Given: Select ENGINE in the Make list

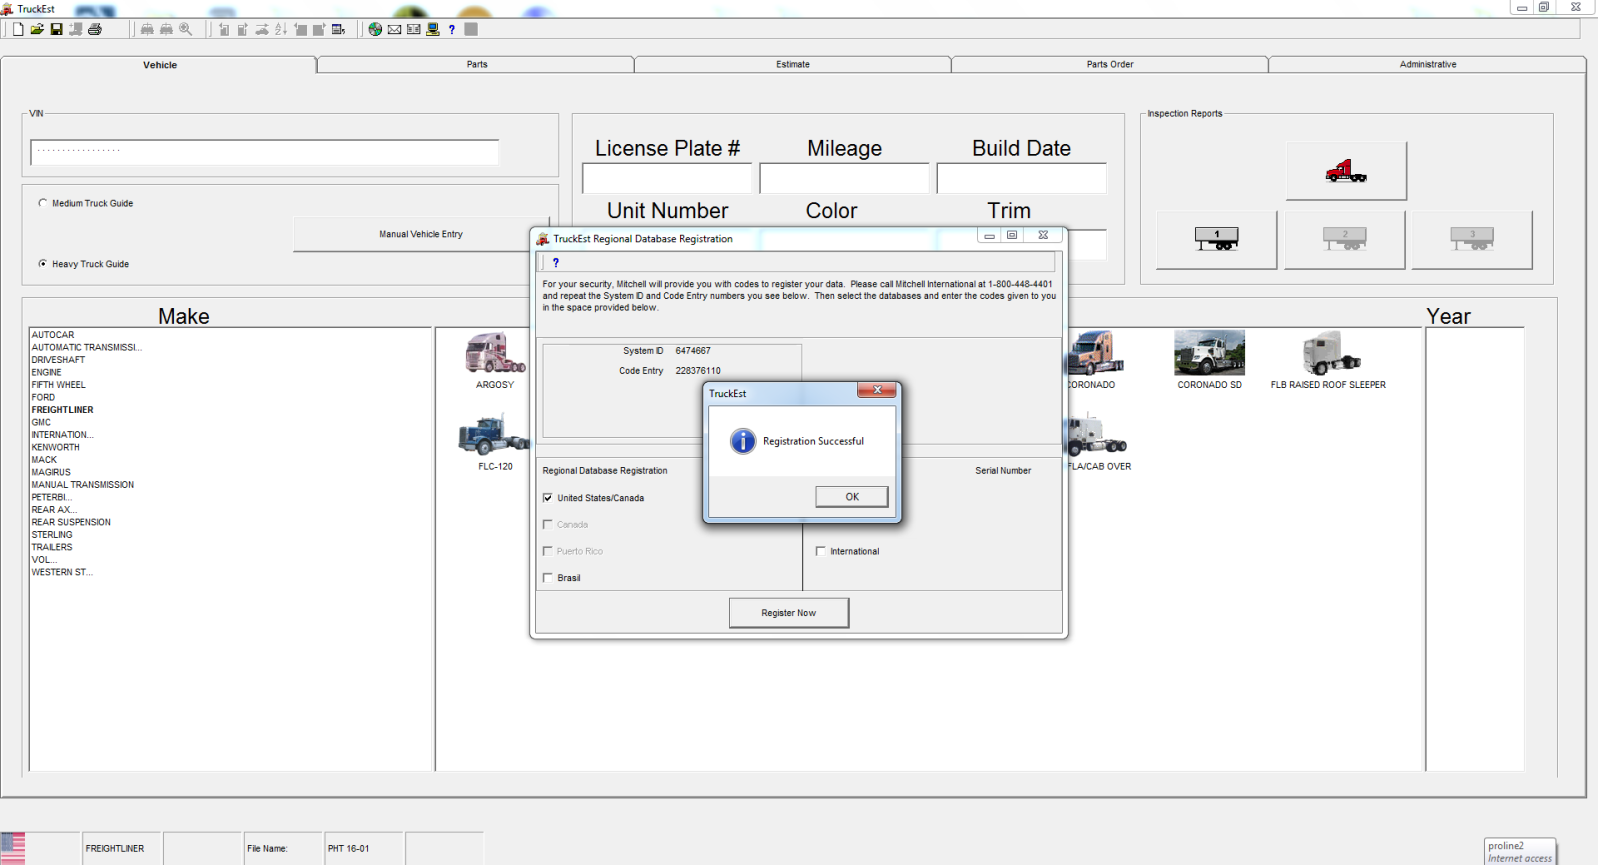Looking at the screenshot, I should coord(46,372).
